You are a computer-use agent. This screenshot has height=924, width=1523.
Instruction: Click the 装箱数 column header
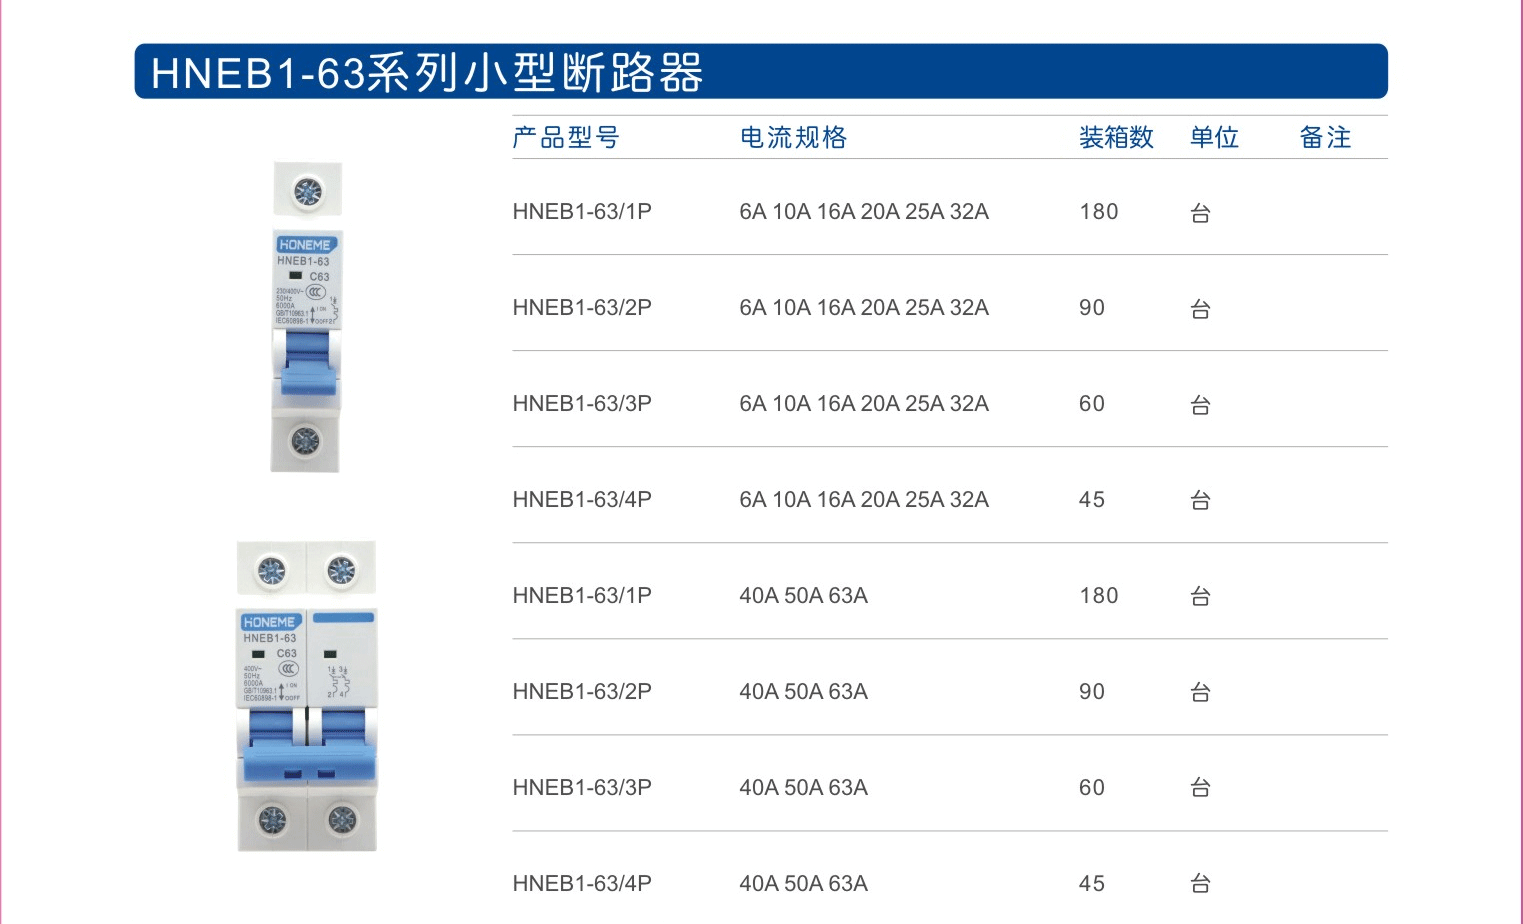[x=1116, y=137]
